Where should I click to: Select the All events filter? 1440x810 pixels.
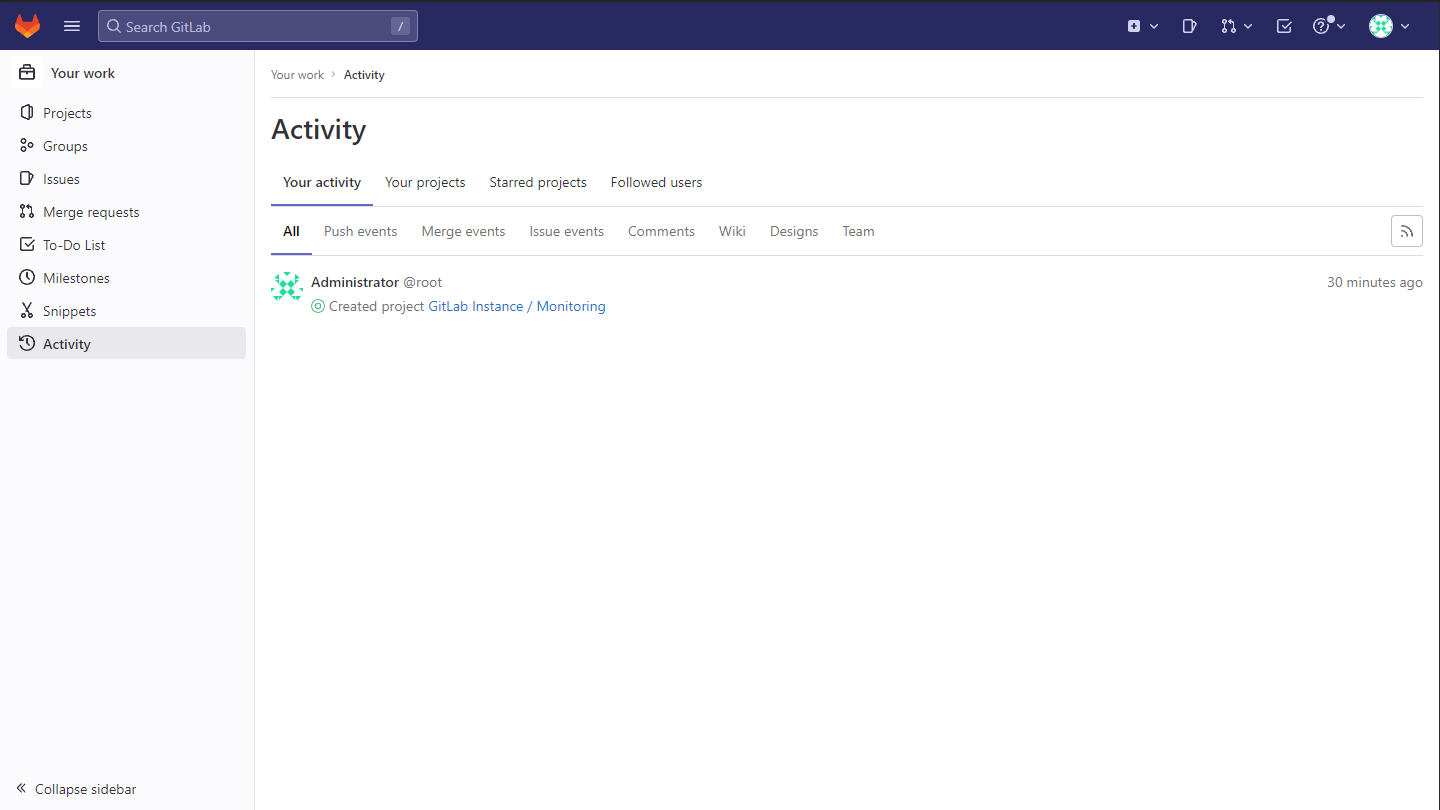coord(291,231)
